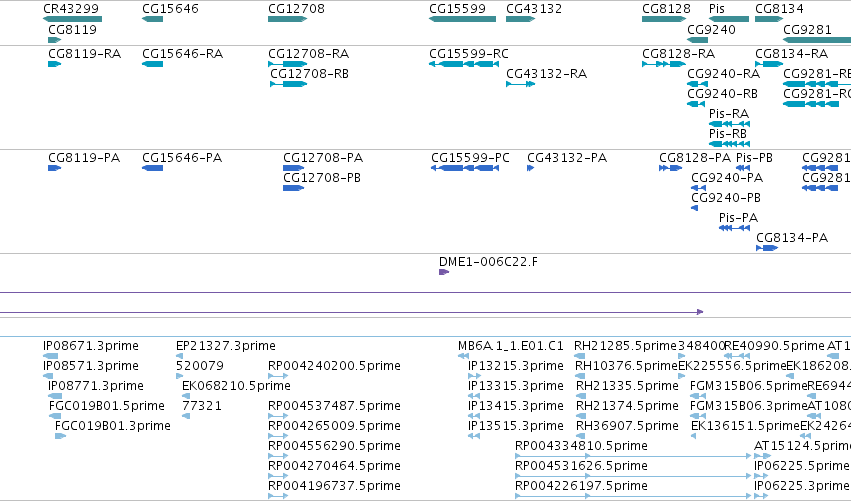Select the 77321 feature label

pyautogui.click(x=202, y=406)
